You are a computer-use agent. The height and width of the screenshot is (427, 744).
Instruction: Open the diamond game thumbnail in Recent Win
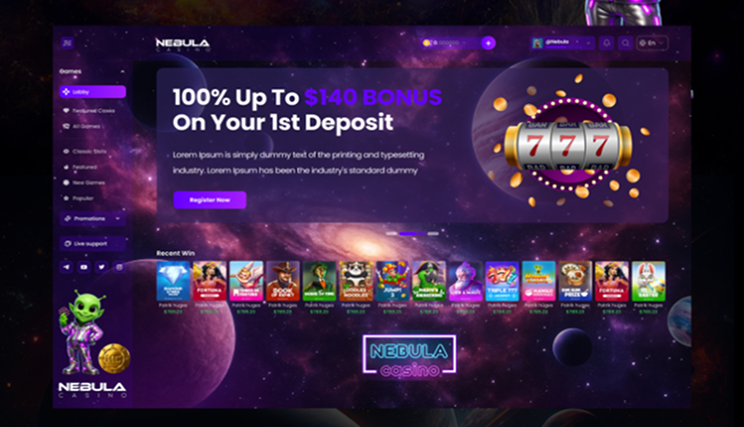pyautogui.click(x=173, y=281)
